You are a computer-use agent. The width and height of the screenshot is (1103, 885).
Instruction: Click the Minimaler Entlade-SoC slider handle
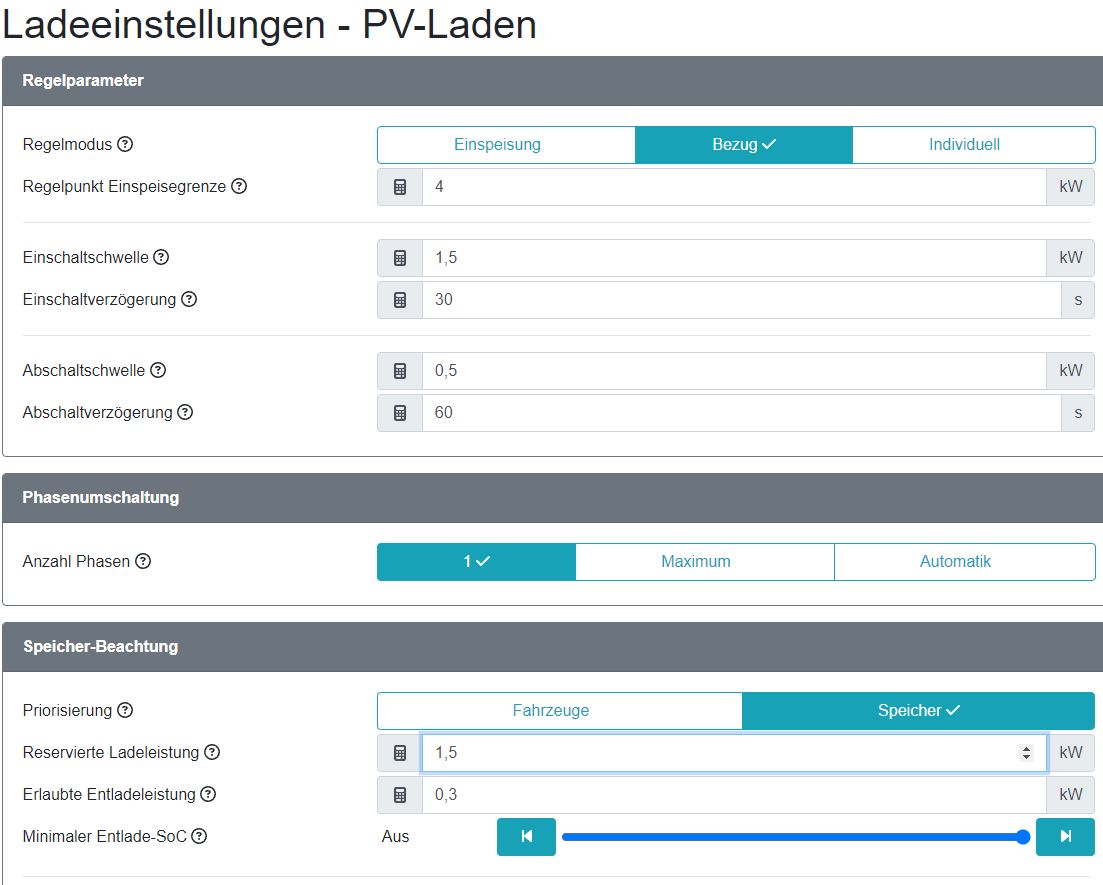click(1023, 836)
